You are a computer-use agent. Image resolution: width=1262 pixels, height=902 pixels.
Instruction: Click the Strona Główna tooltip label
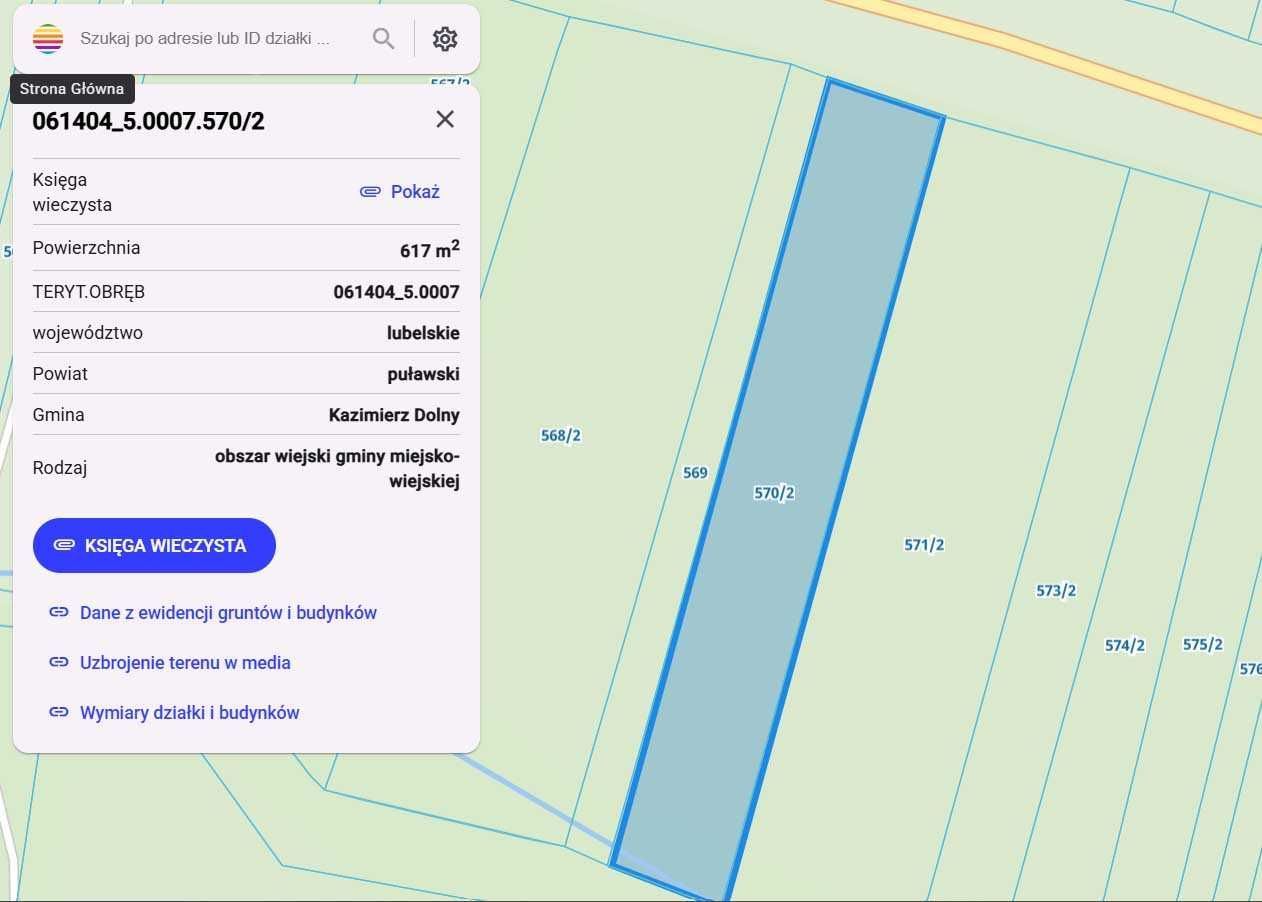(x=72, y=89)
